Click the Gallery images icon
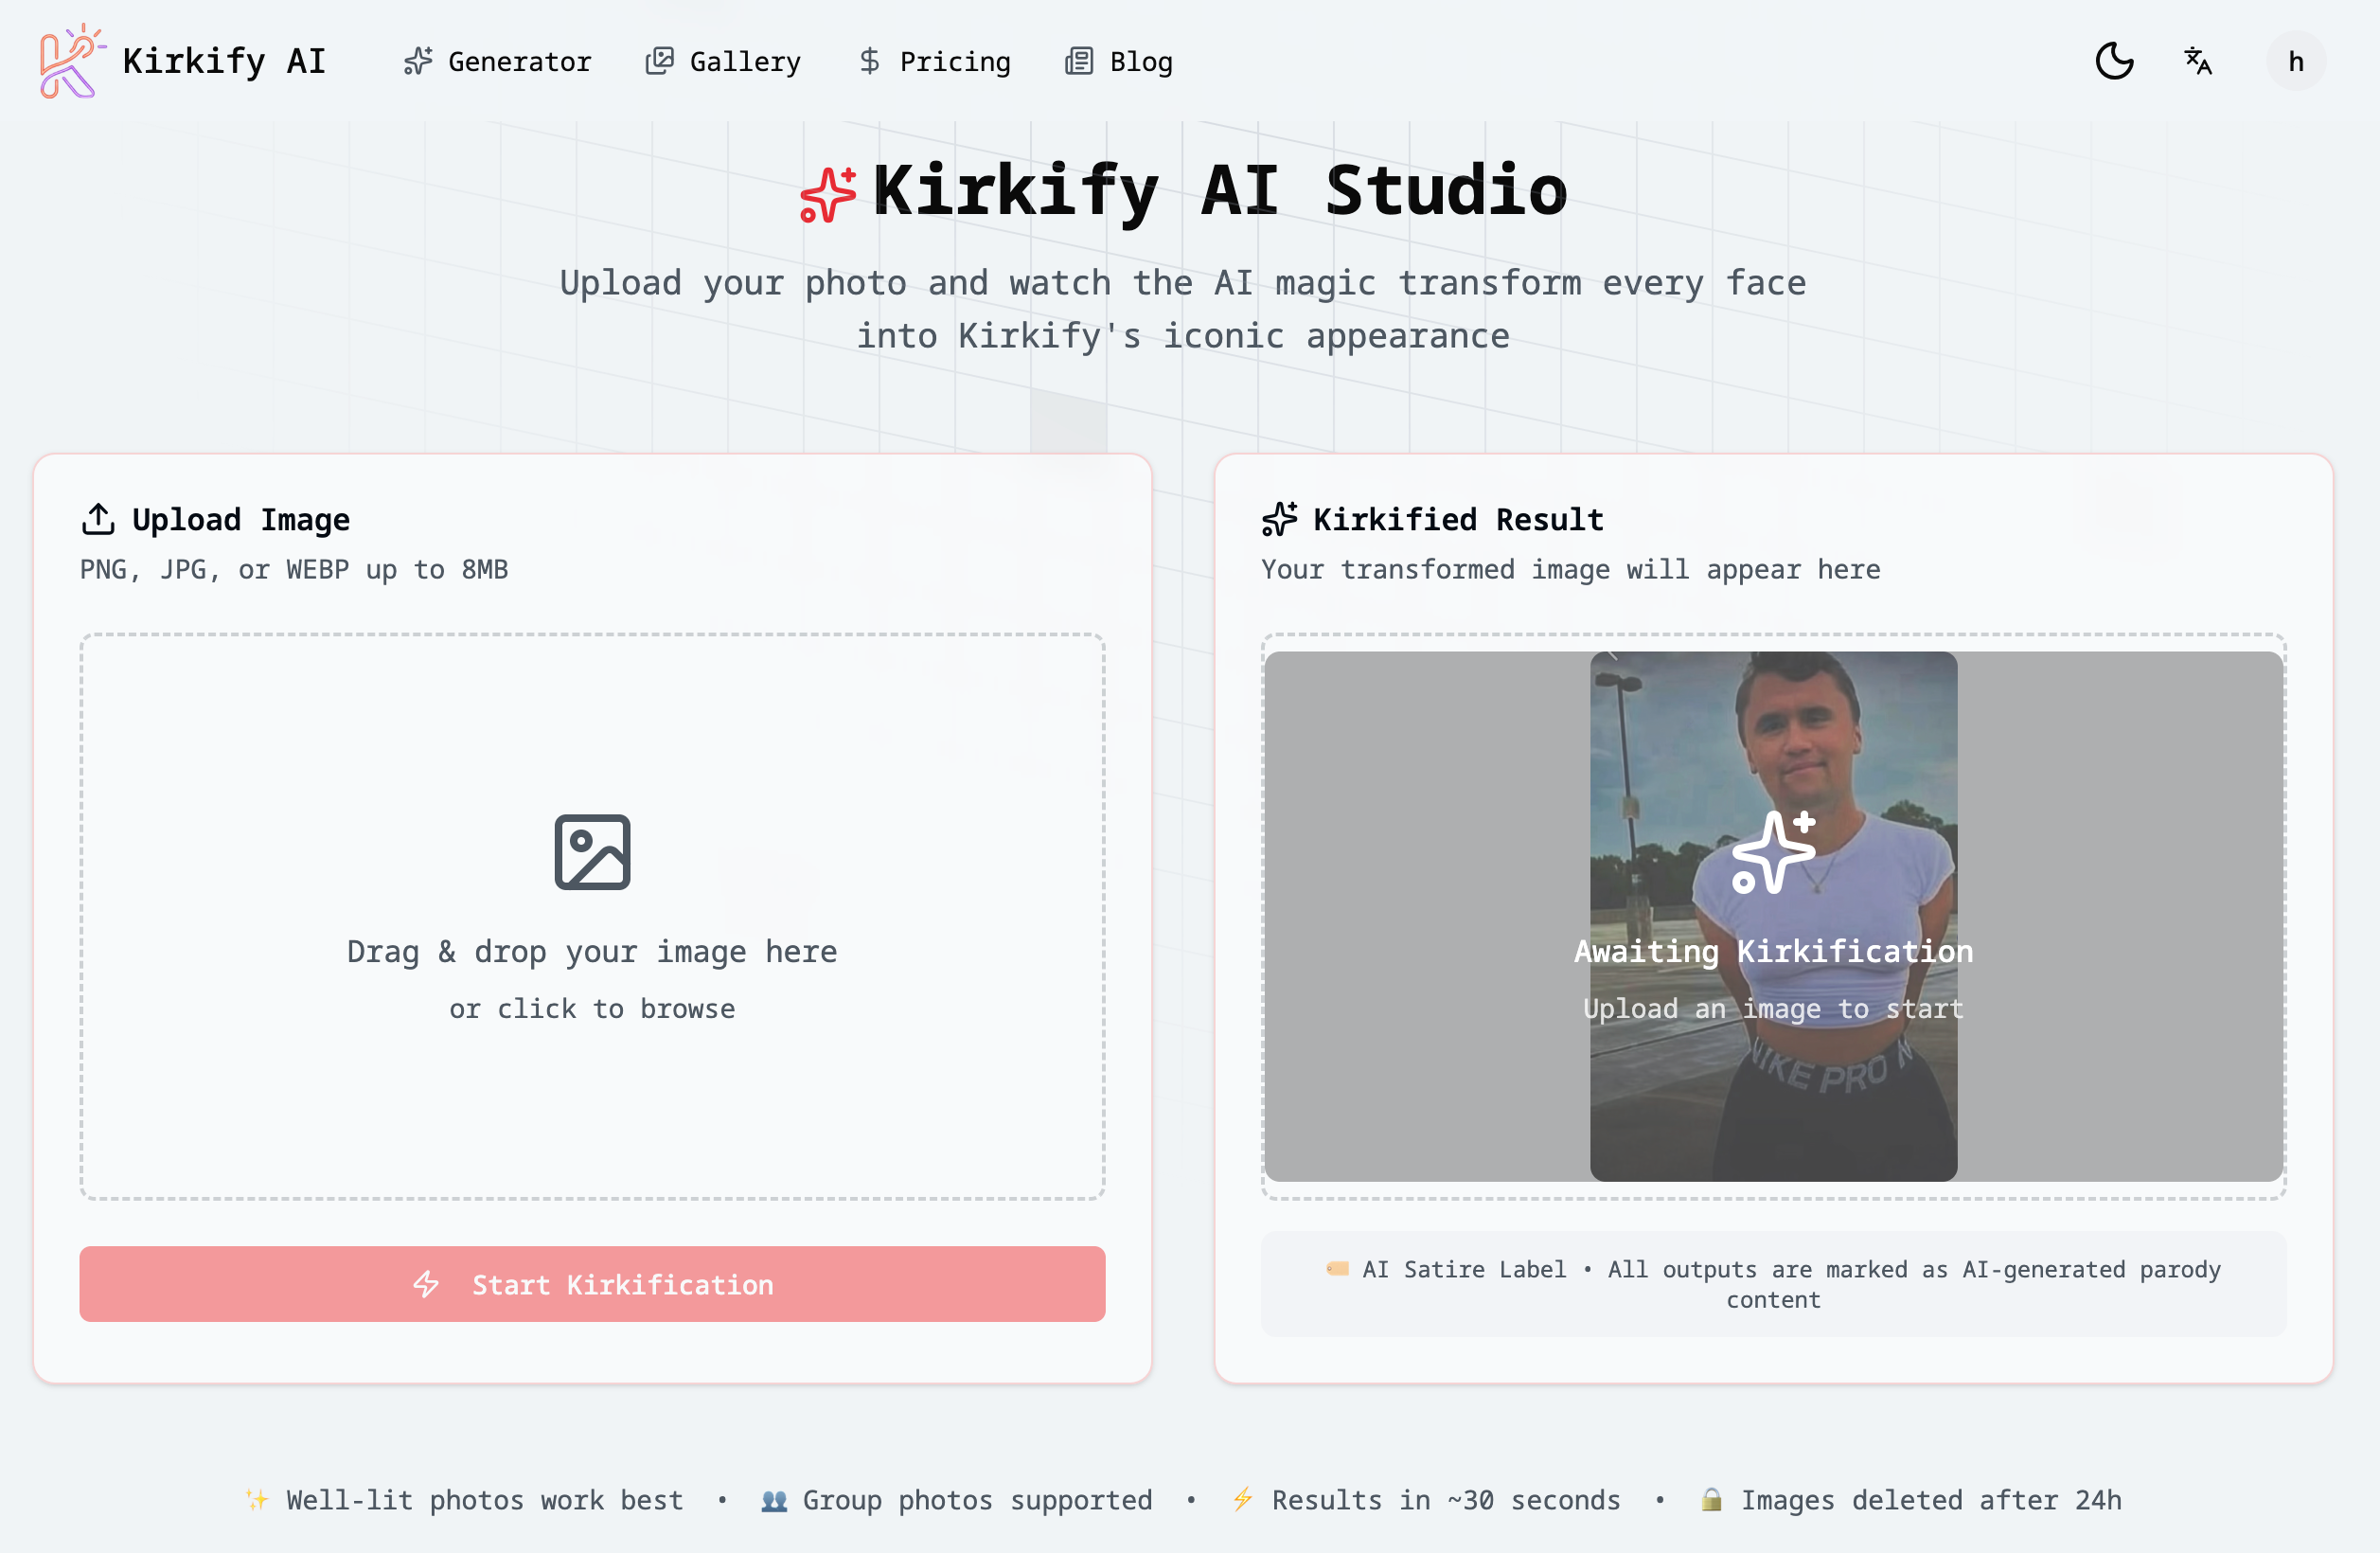Image resolution: width=2380 pixels, height=1553 pixels. coord(660,62)
